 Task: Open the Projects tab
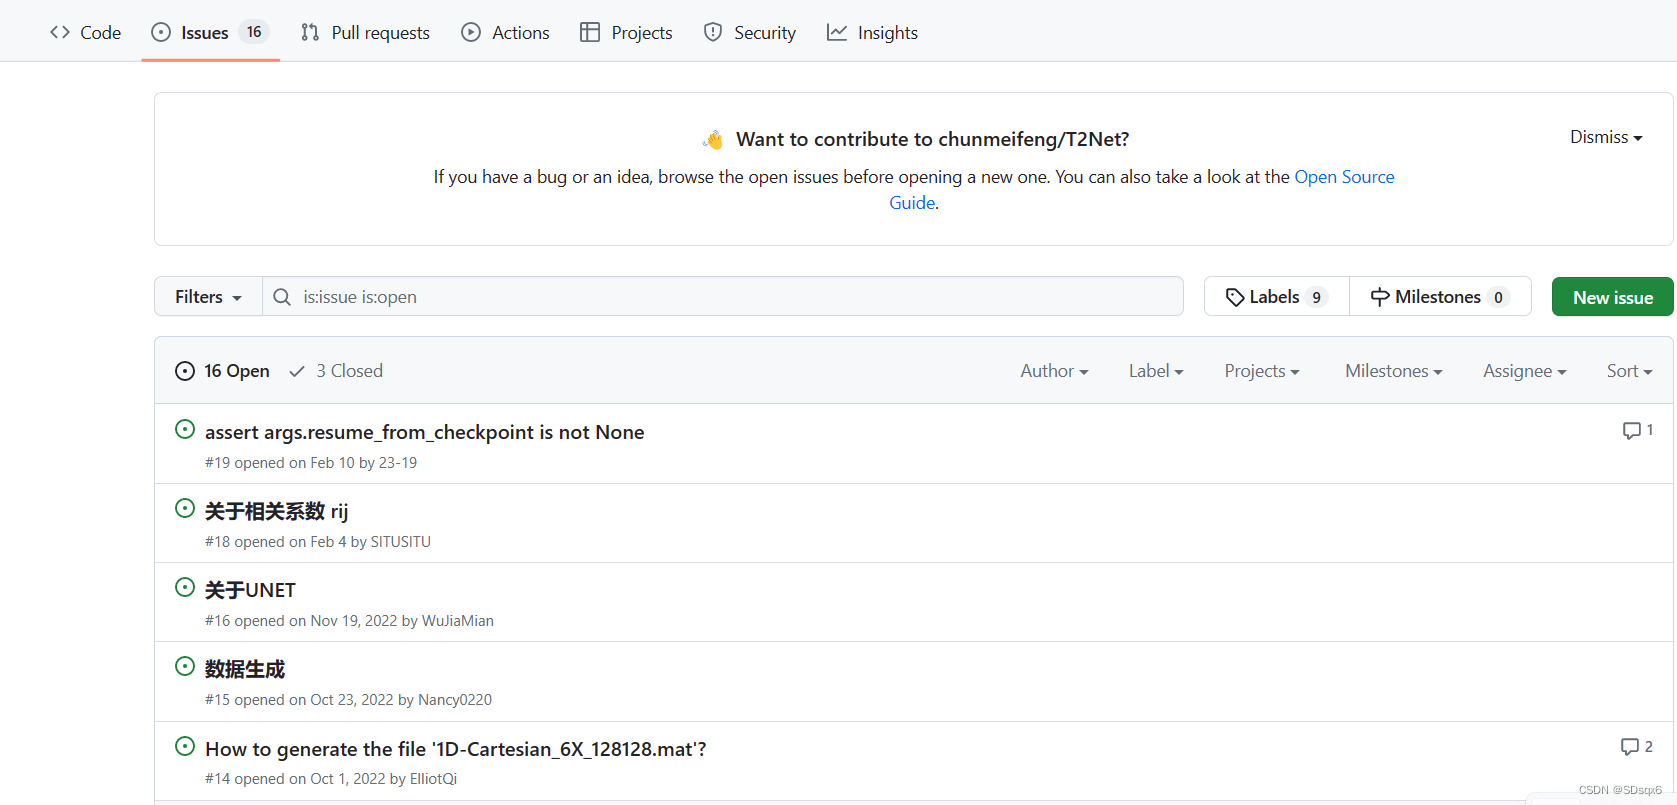point(626,32)
